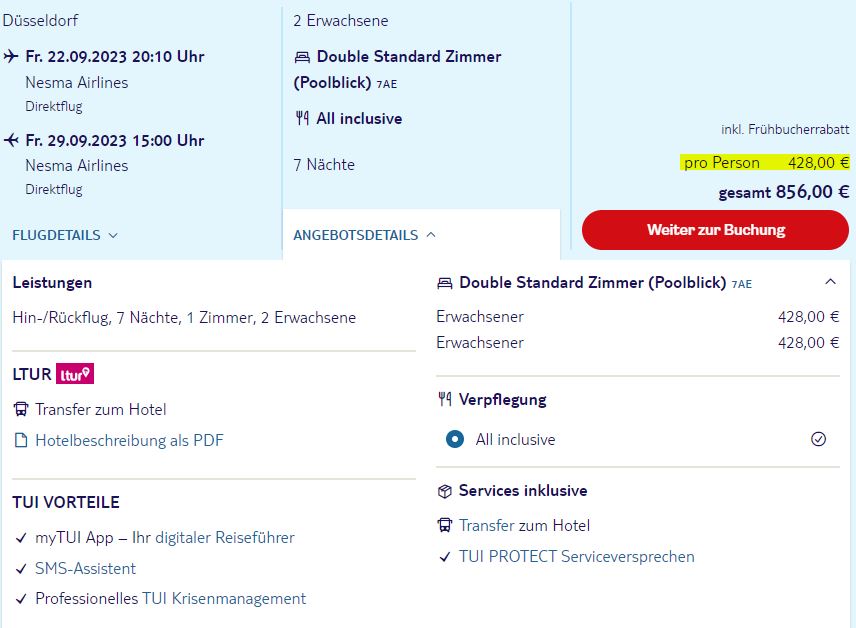Collapse the Double Standard Zimmer price breakdown
The width and height of the screenshot is (856, 628).
tap(830, 282)
